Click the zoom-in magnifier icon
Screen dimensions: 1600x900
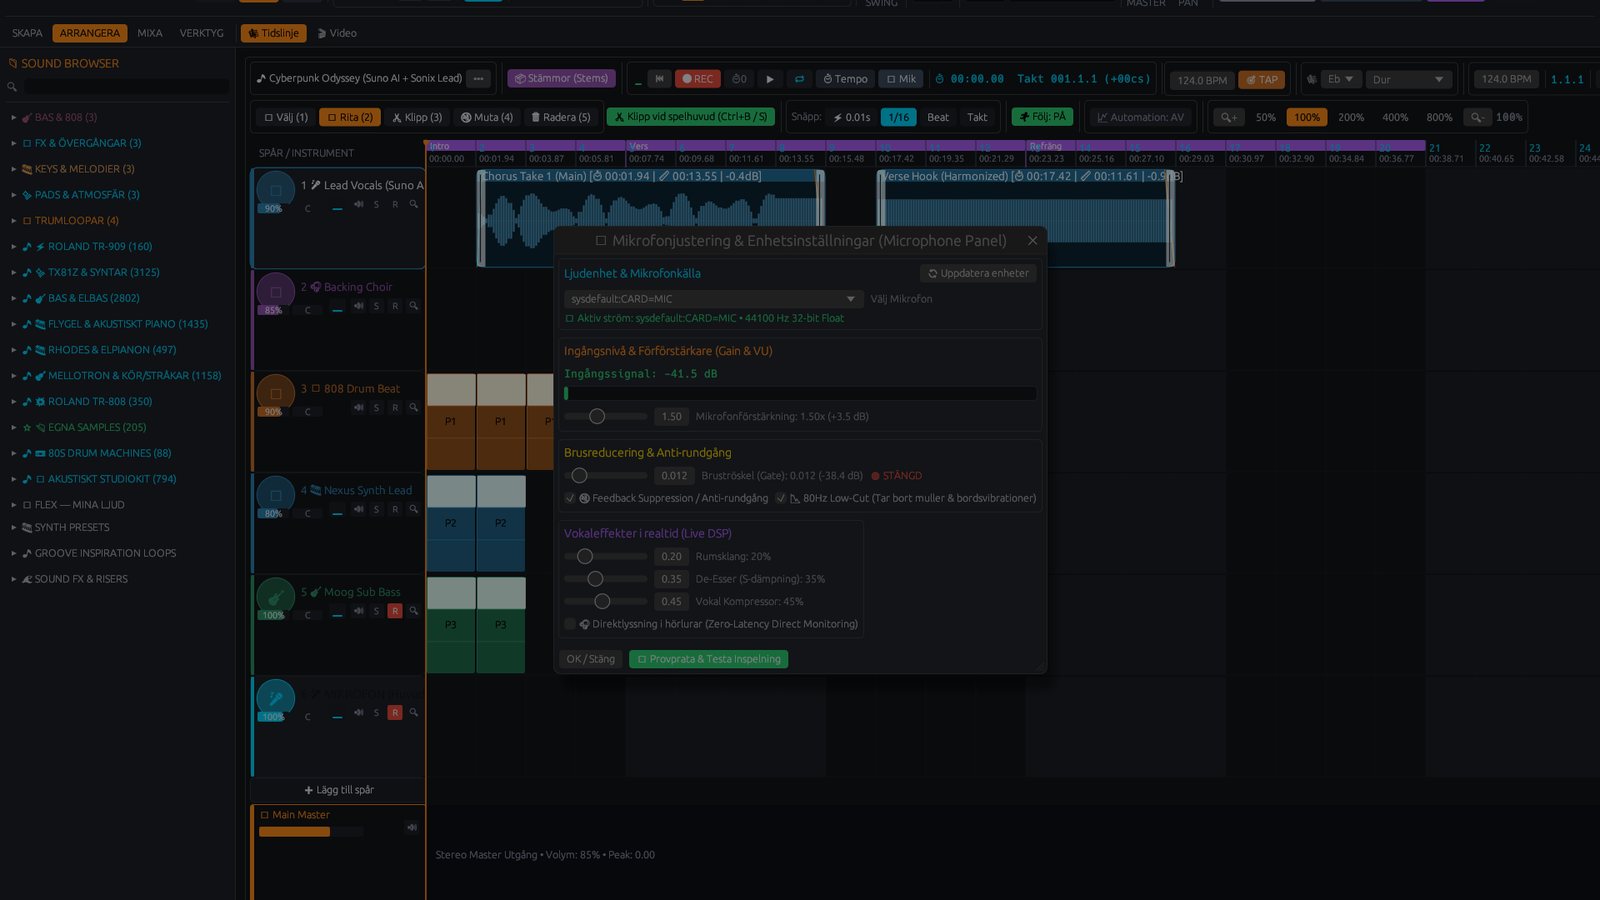1229,117
